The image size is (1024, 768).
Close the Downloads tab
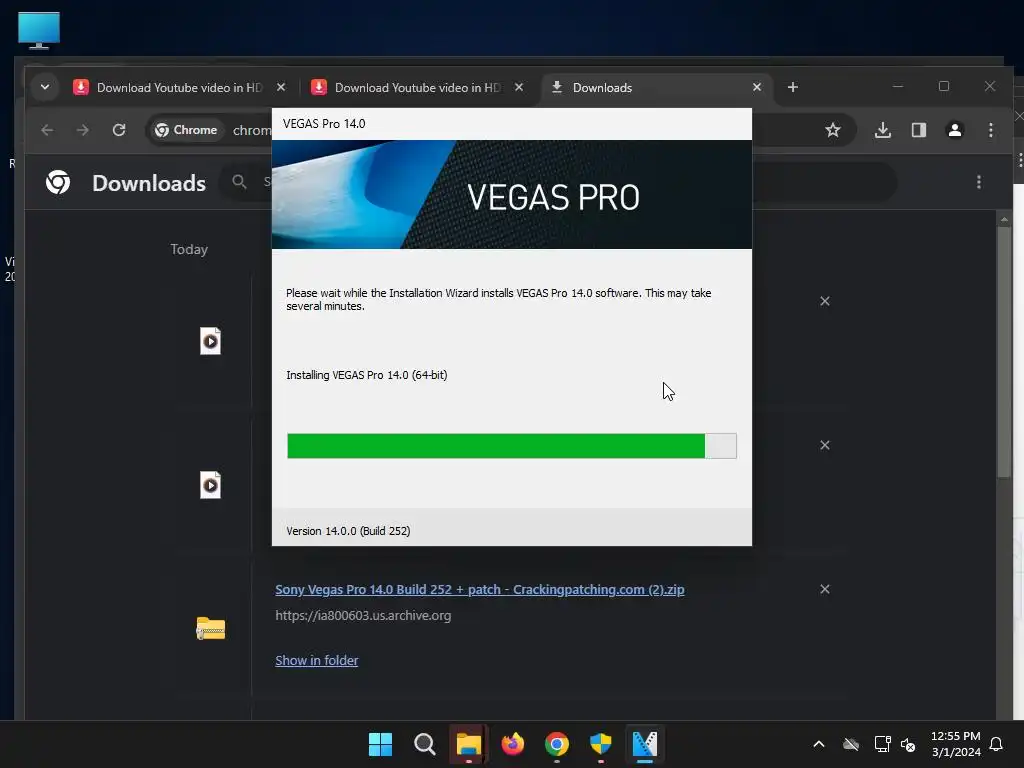click(757, 87)
